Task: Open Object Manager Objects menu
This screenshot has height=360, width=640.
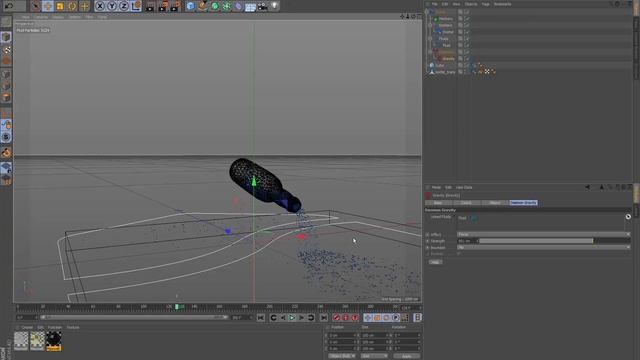Action: point(471,4)
